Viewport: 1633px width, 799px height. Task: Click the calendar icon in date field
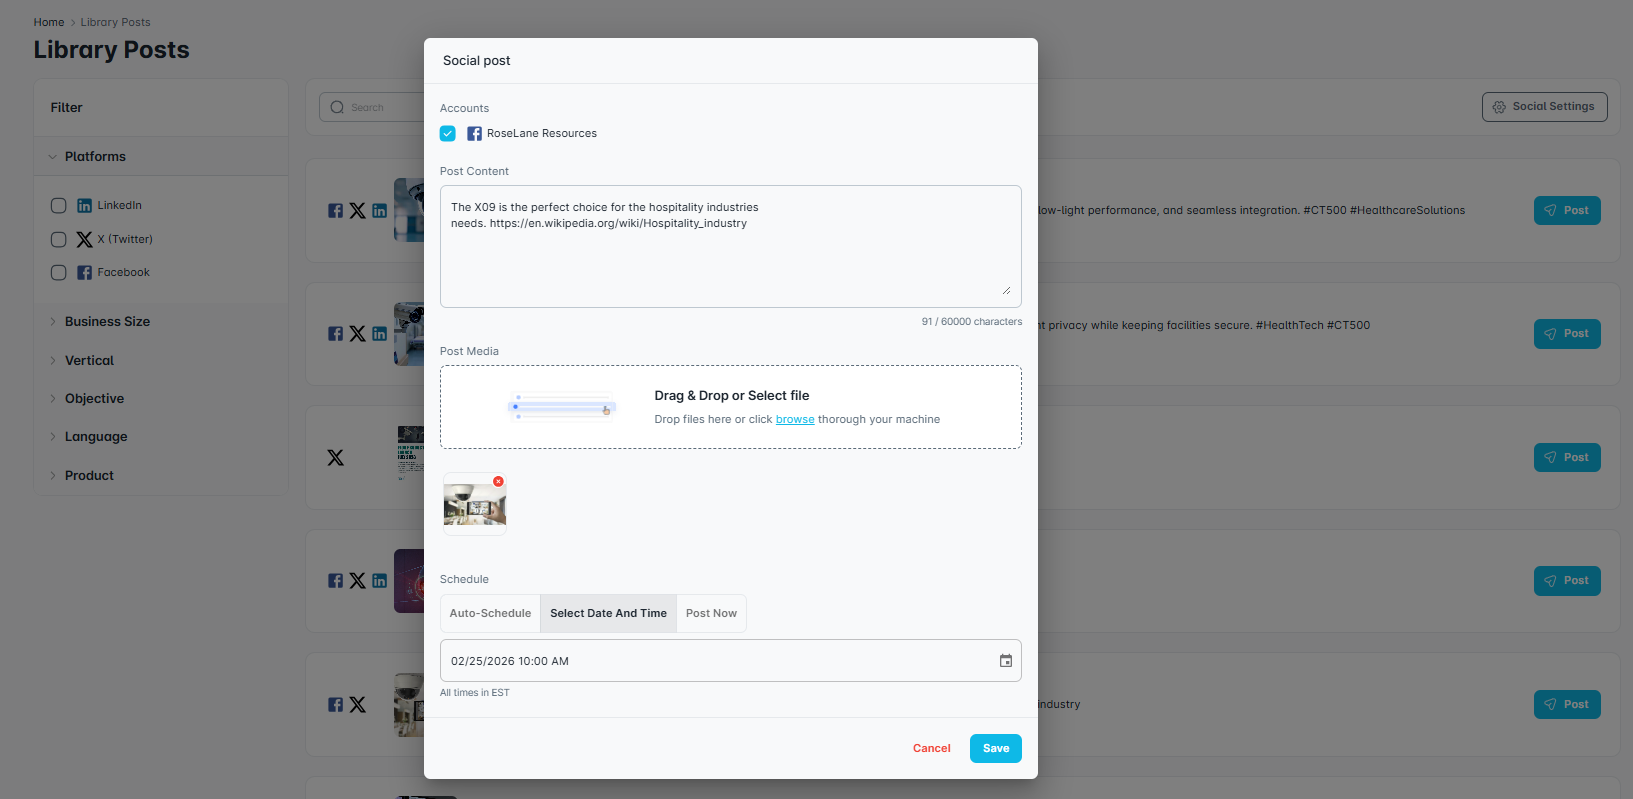[x=1005, y=661]
